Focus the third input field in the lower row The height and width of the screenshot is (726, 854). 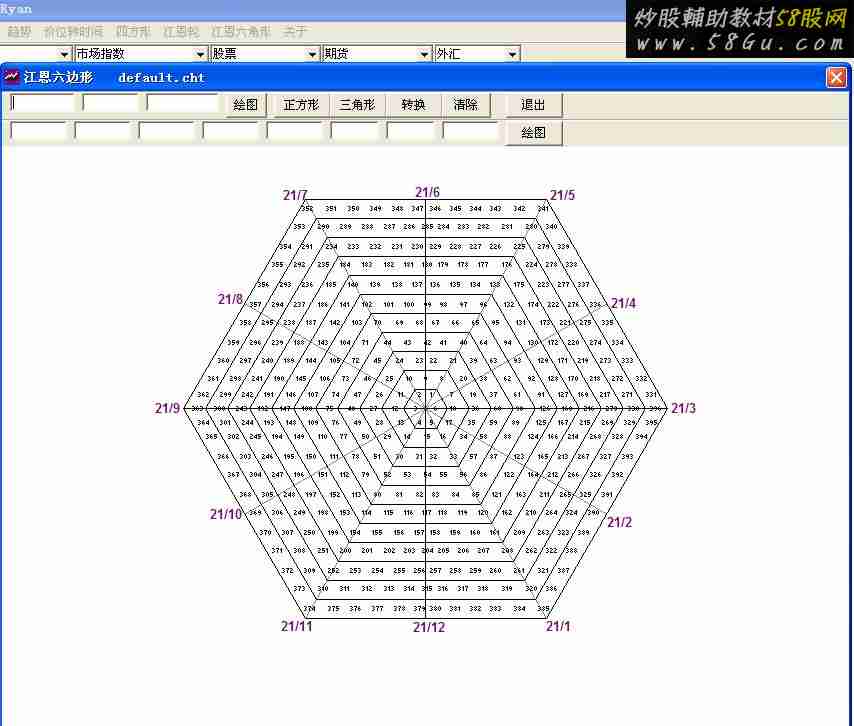167,132
